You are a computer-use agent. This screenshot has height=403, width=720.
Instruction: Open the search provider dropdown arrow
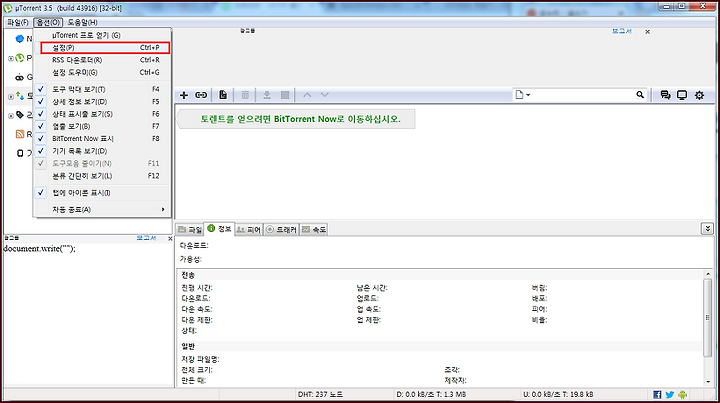tap(528, 95)
